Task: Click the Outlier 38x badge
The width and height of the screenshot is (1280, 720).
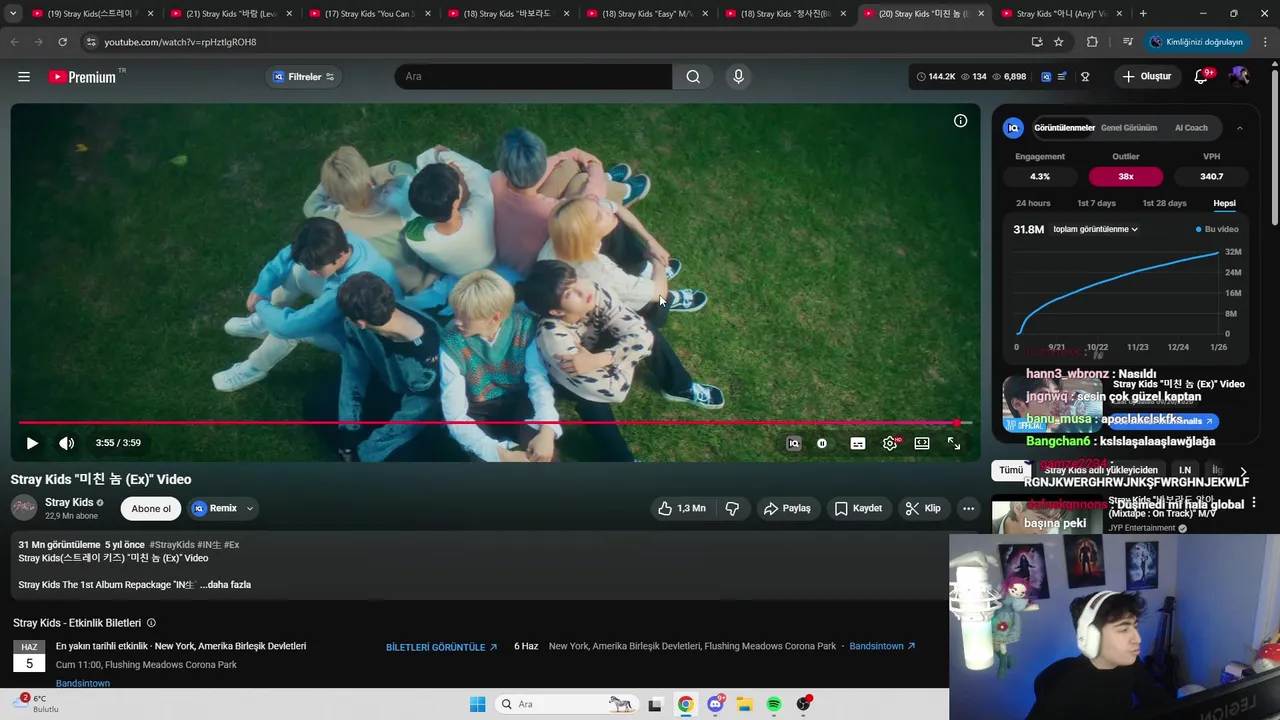Action: (1126, 176)
